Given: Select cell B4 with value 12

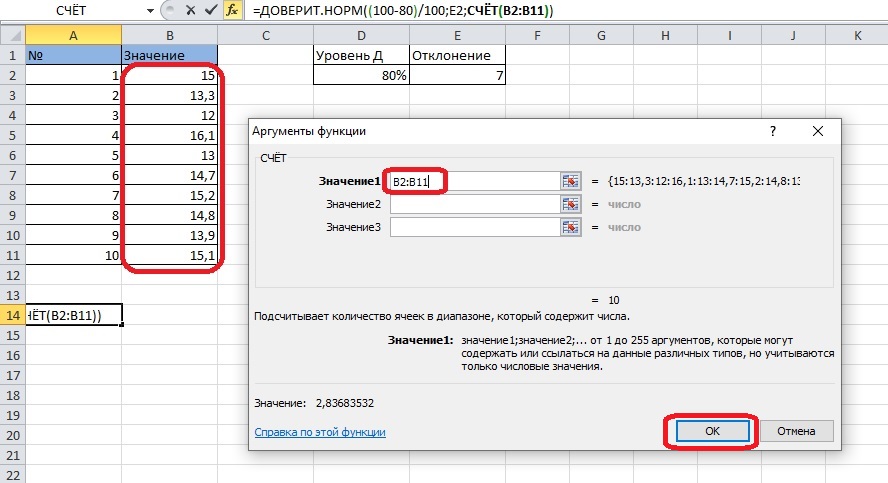Looking at the screenshot, I should click(x=169, y=116).
